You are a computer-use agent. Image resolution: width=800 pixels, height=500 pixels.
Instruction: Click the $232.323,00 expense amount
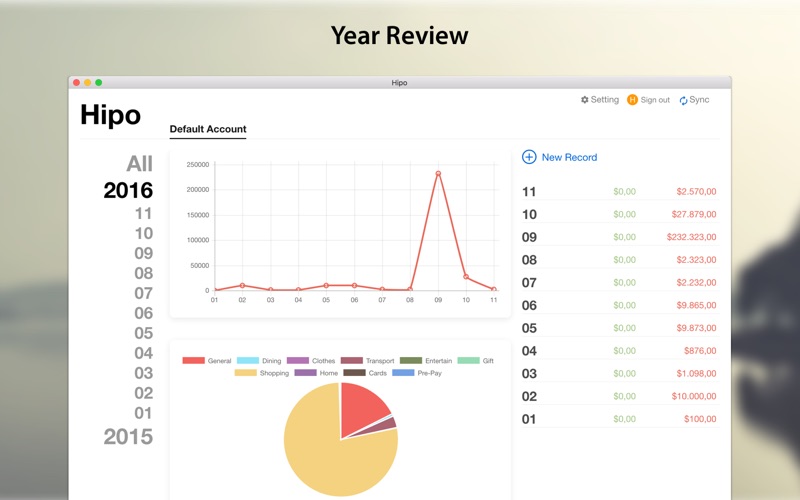pyautogui.click(x=691, y=237)
